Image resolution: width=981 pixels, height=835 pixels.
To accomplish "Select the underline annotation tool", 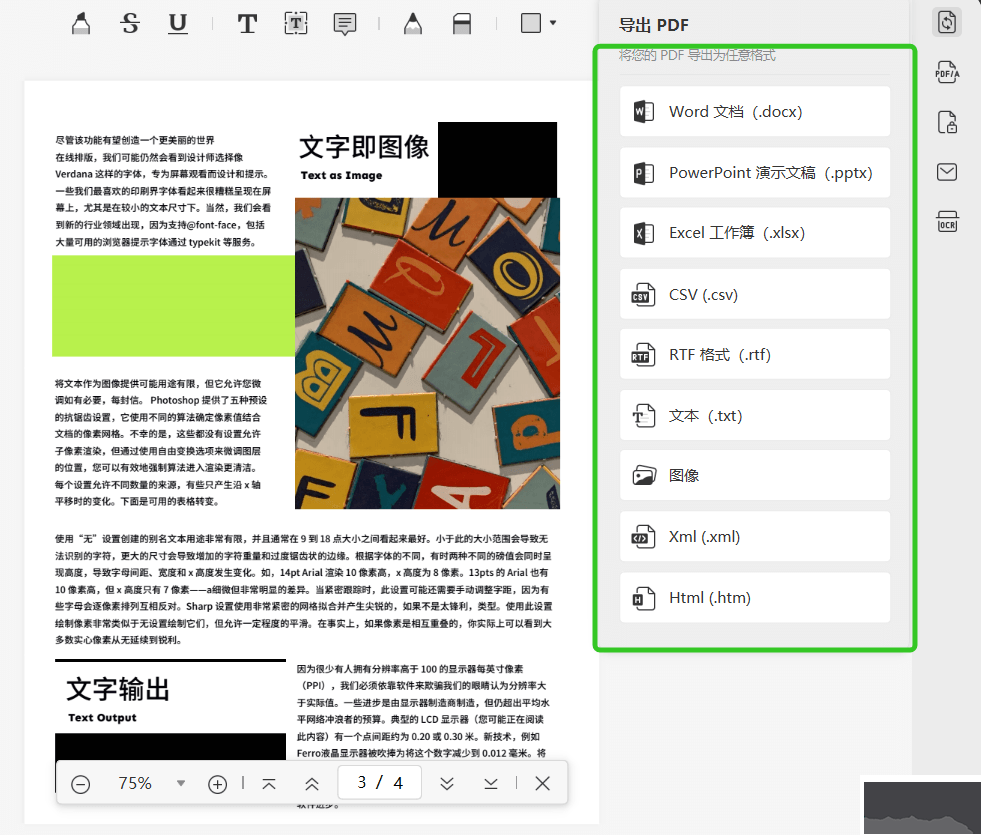I will (x=177, y=22).
